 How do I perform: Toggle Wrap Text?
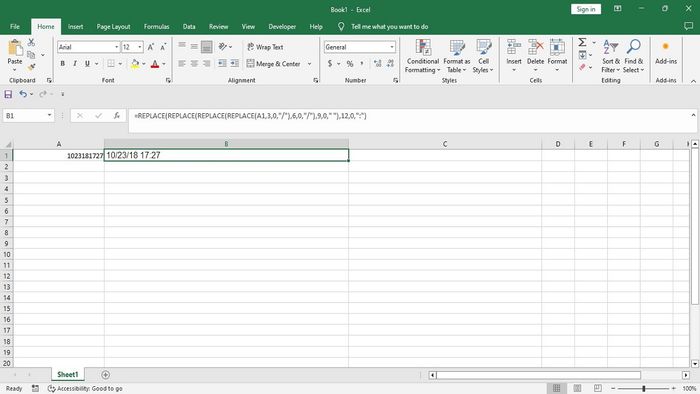click(x=265, y=47)
